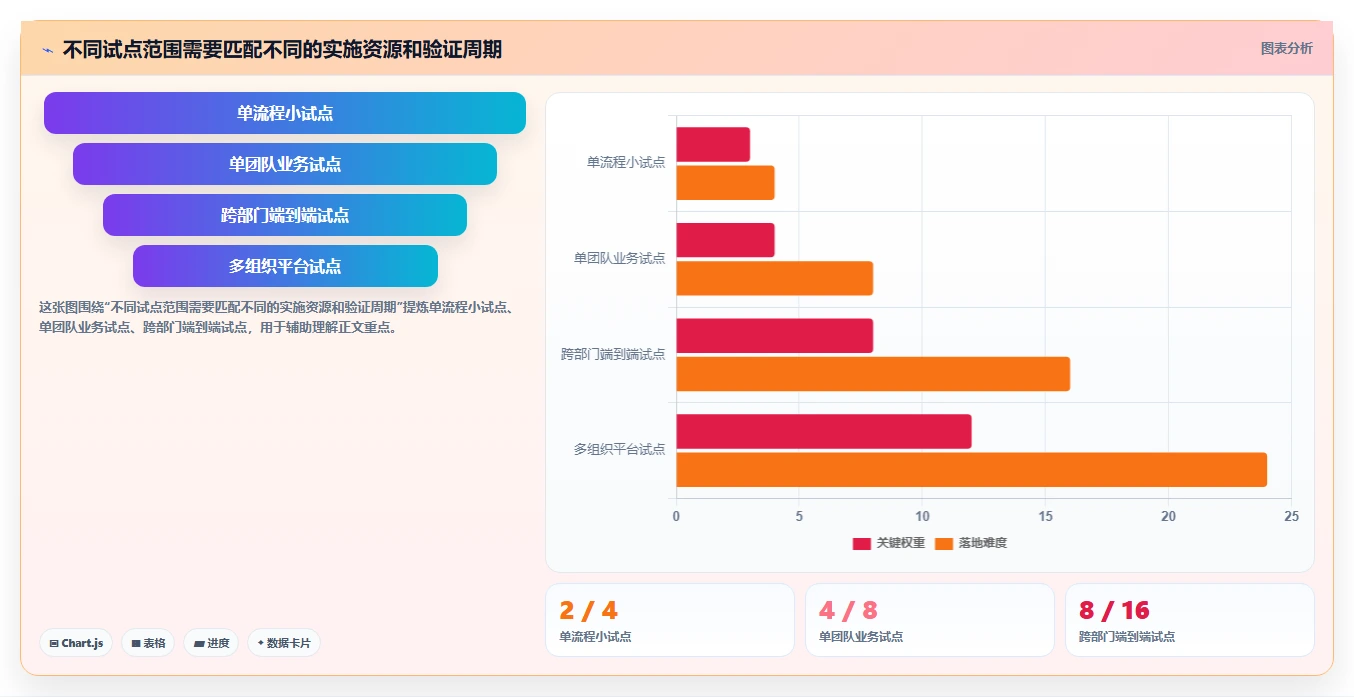
Task: Click the 图表分析 label in header
Action: point(1286,48)
